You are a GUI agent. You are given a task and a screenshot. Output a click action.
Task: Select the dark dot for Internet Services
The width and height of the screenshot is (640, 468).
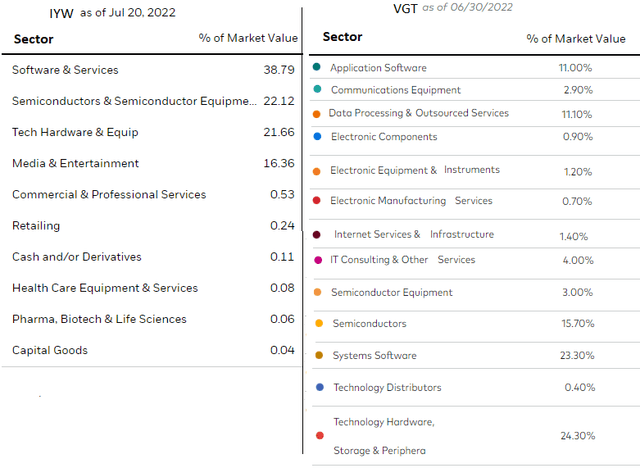click(317, 235)
